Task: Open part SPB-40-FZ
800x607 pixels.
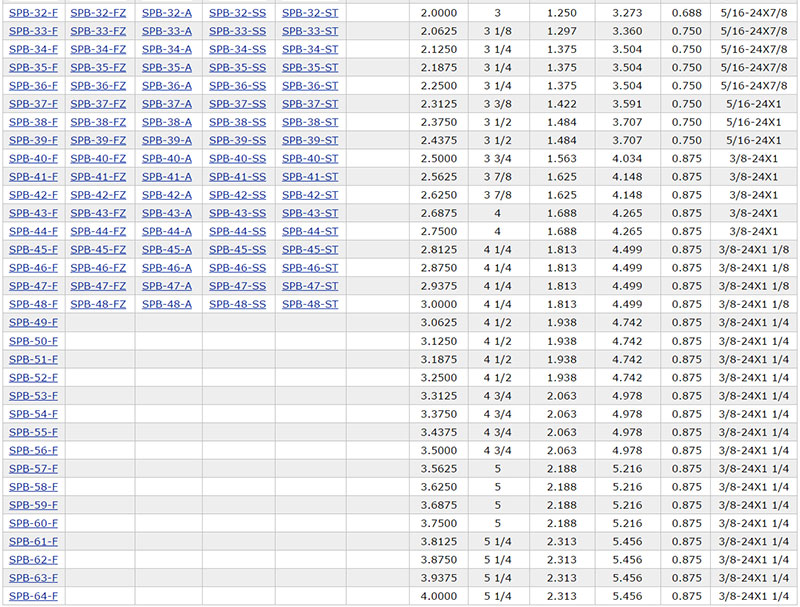Action: [98, 159]
